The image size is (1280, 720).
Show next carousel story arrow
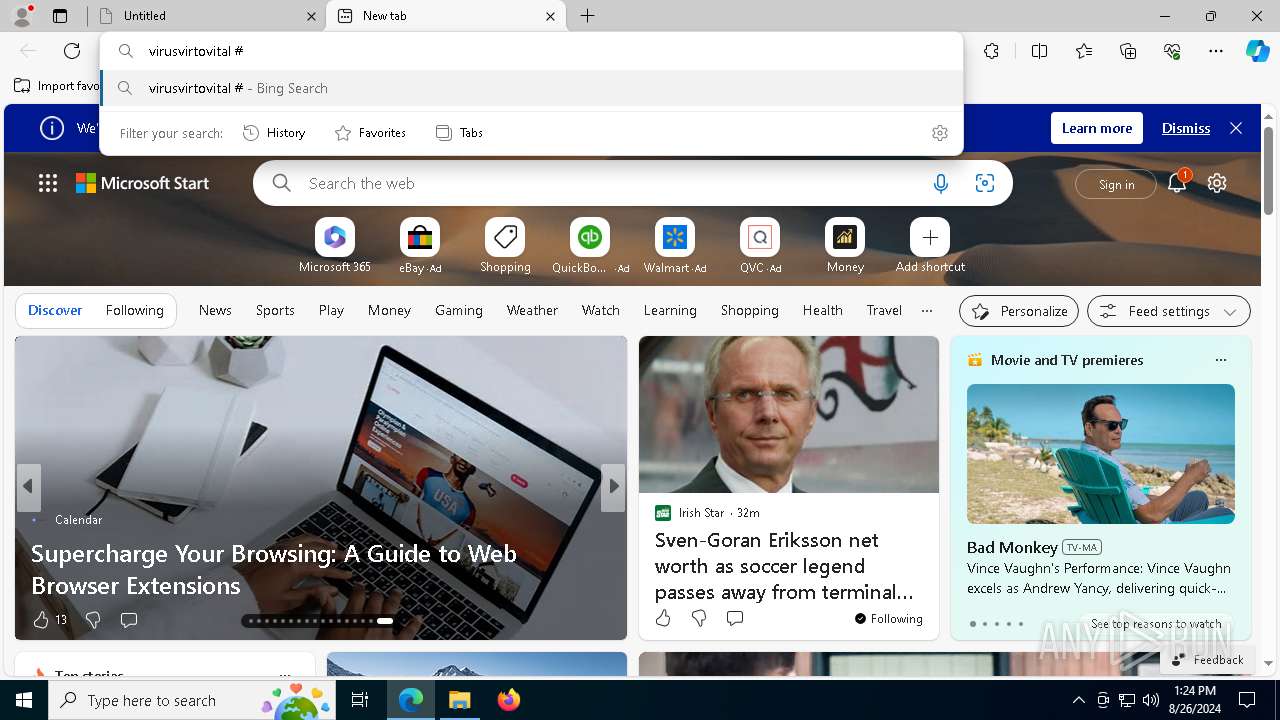613,487
